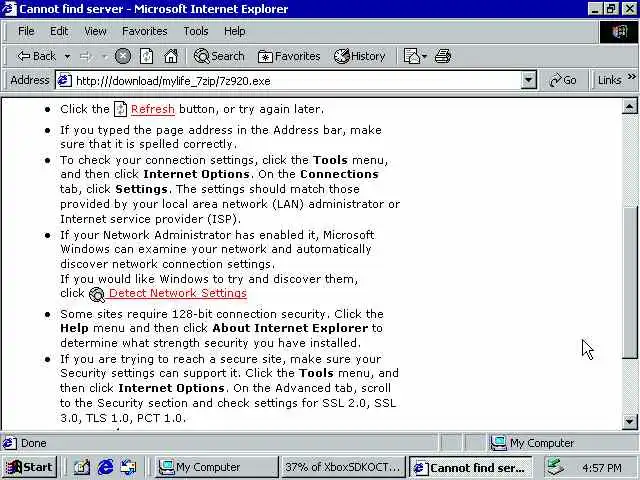Go to the Home page icon
This screenshot has width=640, height=480.
tap(171, 56)
